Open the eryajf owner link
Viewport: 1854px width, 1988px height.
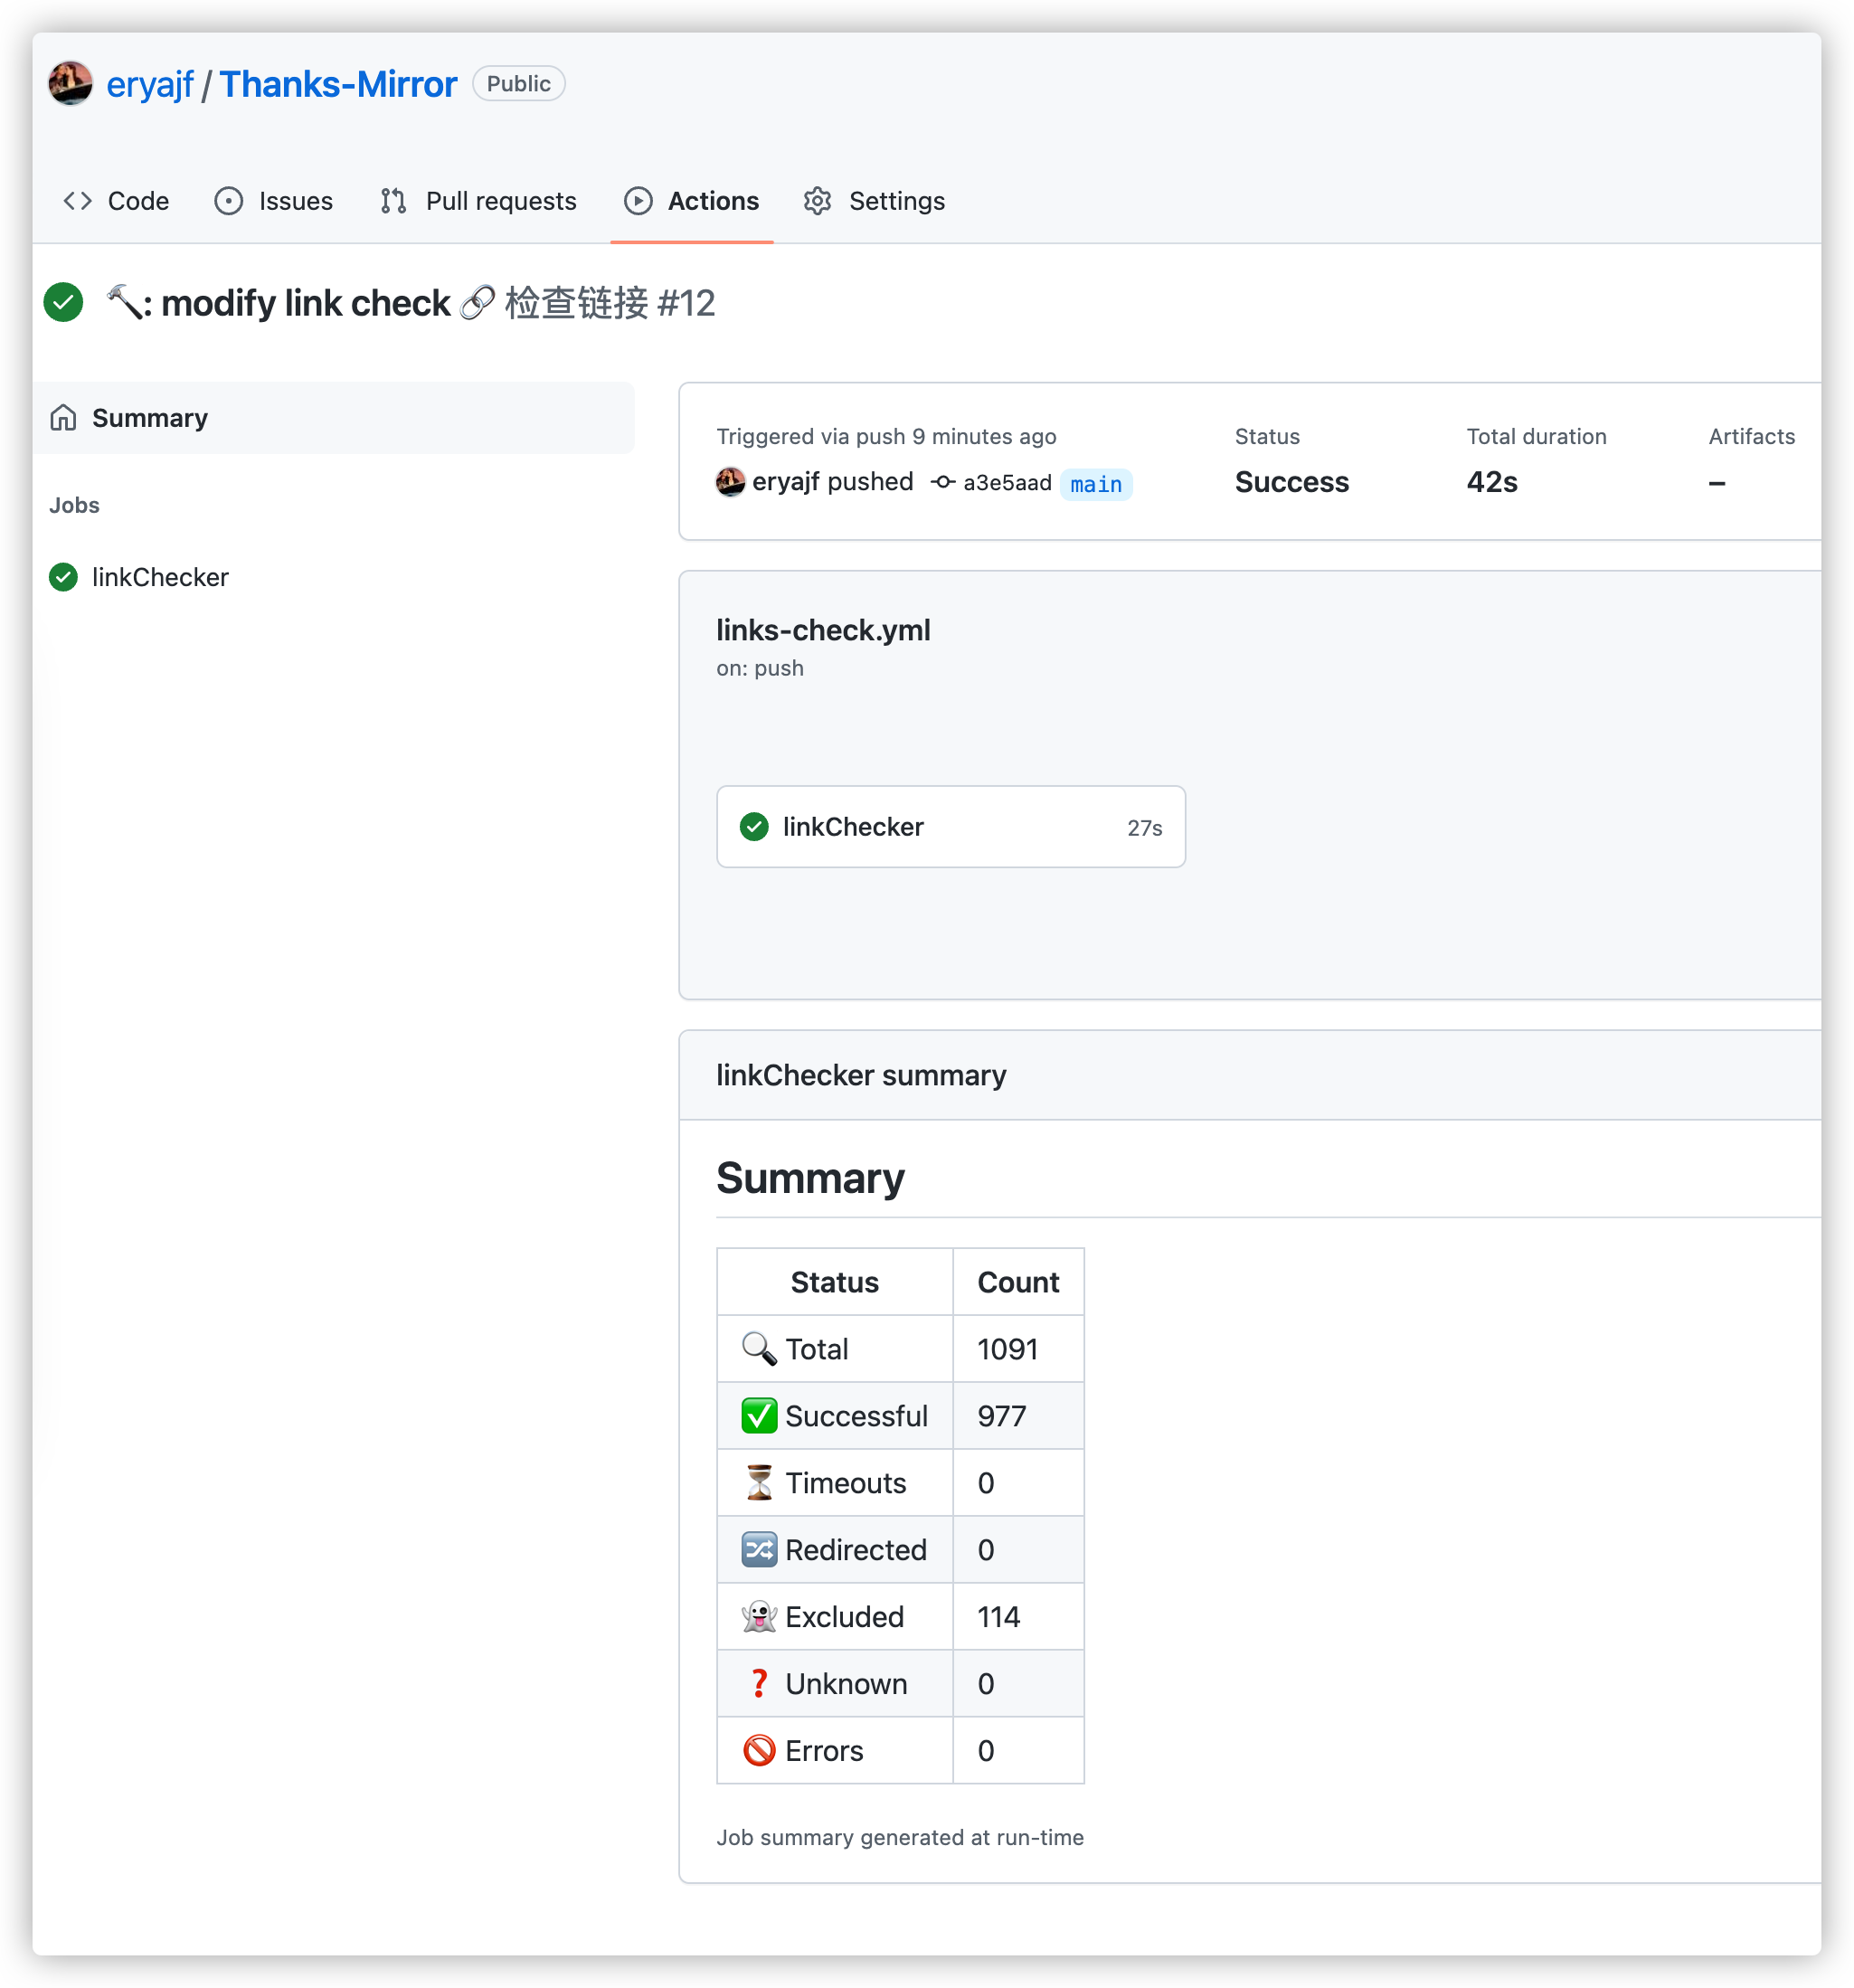click(150, 84)
